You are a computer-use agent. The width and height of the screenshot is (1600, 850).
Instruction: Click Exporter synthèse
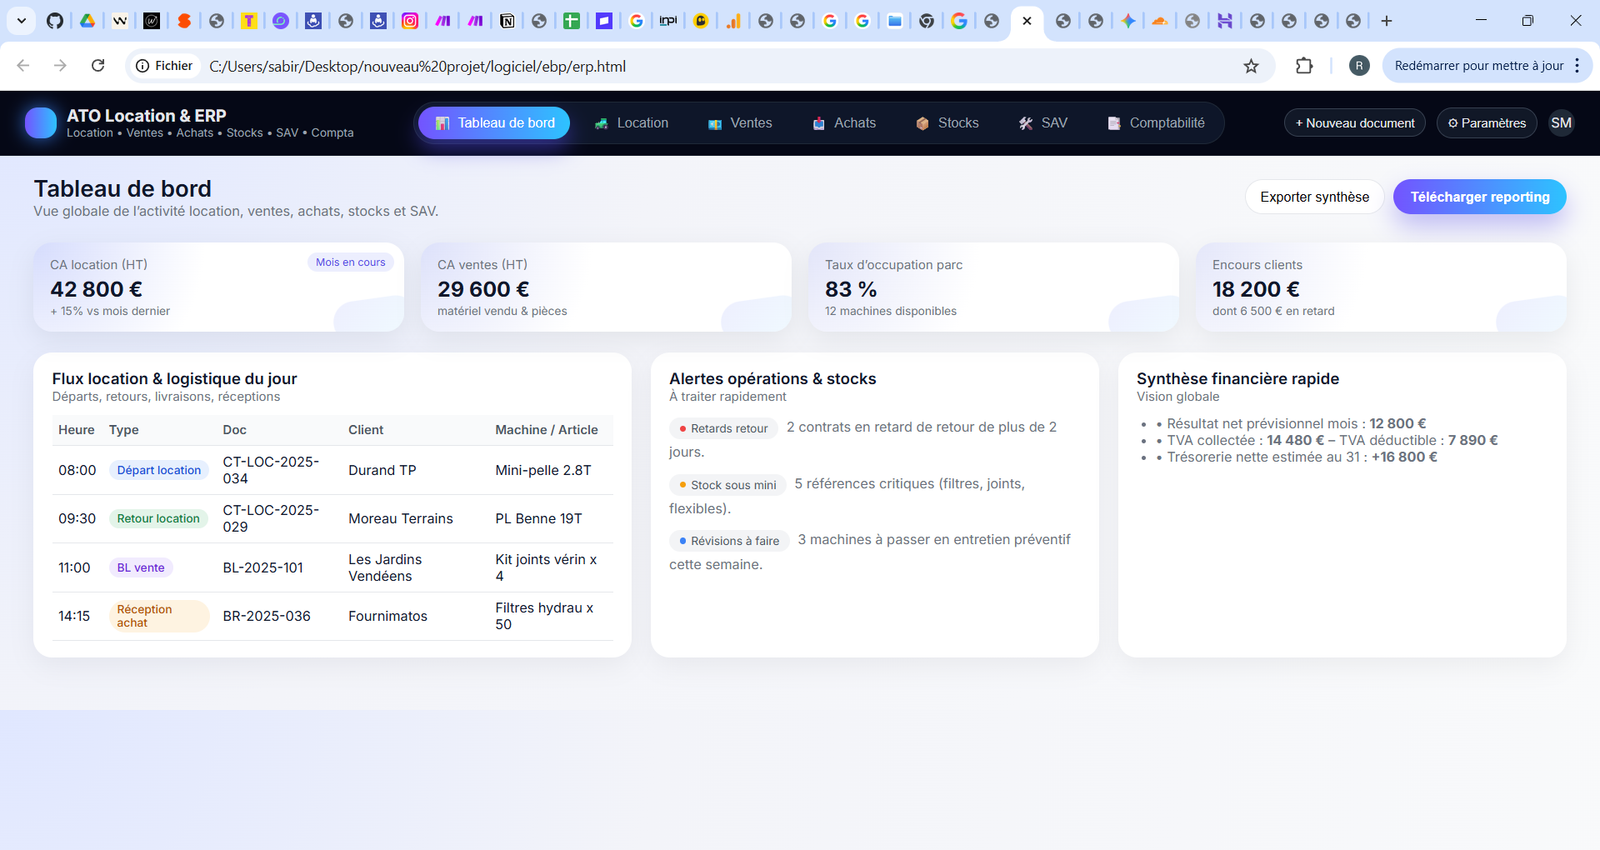pos(1314,197)
